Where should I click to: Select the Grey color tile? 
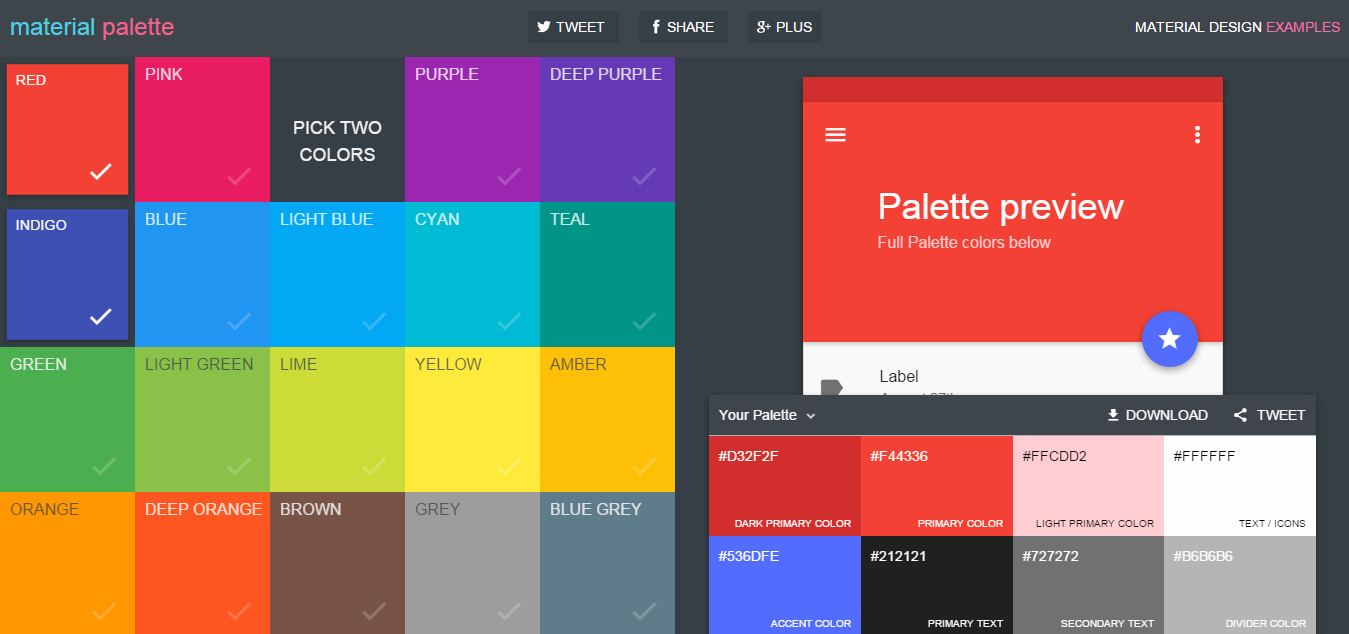coord(472,563)
